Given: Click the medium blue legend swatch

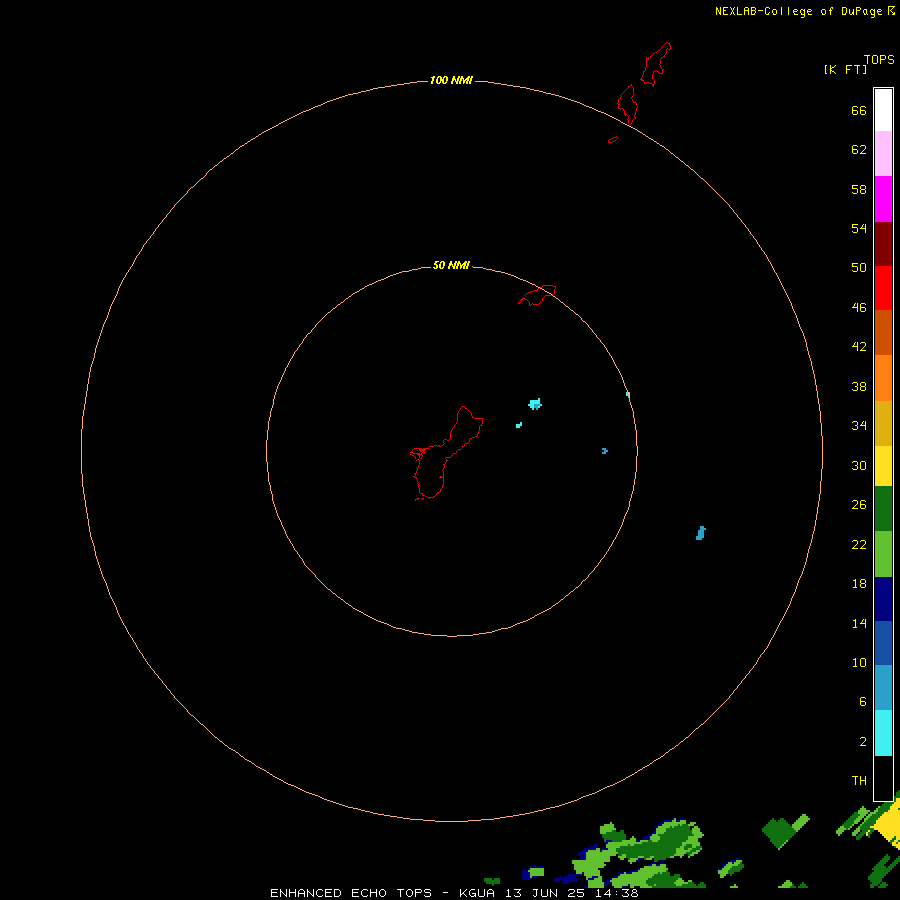Looking at the screenshot, I should (x=883, y=643).
